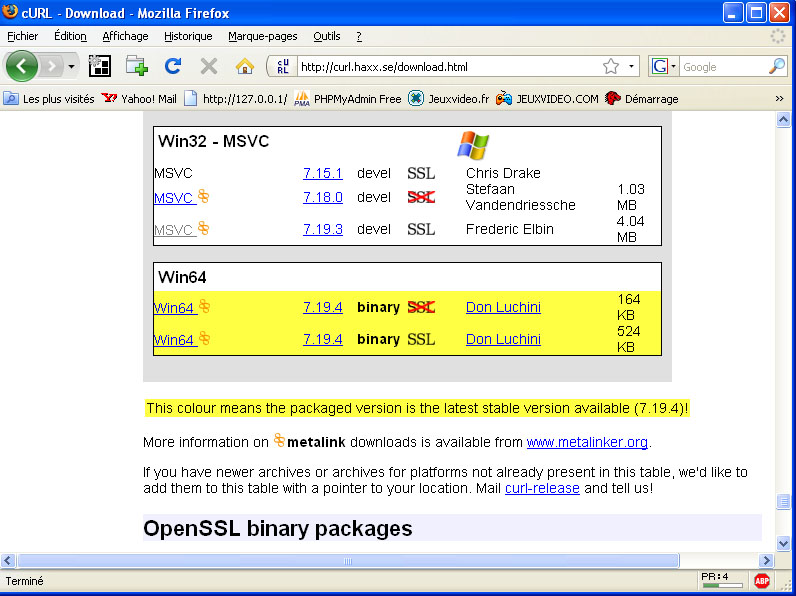Click the metalink icon in the 164 KB row
This screenshot has height=596, width=796.
(204, 306)
